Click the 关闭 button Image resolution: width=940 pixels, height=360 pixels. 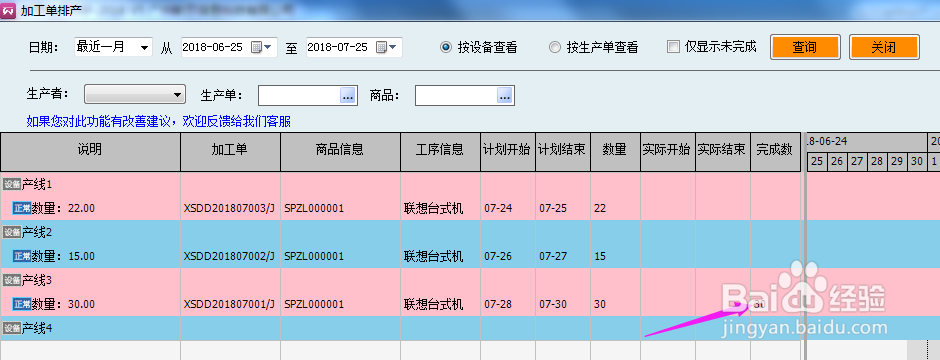[884, 47]
